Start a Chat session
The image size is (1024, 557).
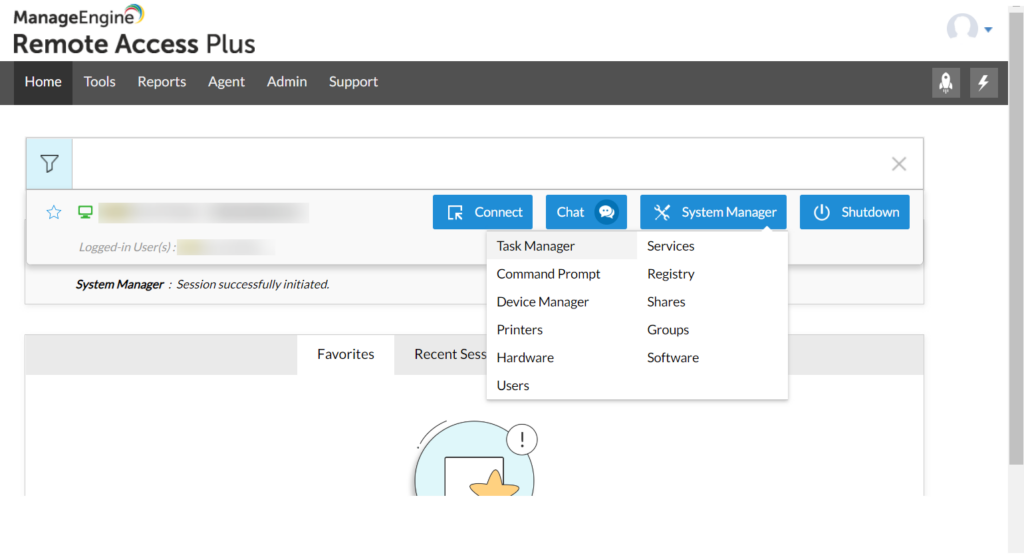point(586,212)
